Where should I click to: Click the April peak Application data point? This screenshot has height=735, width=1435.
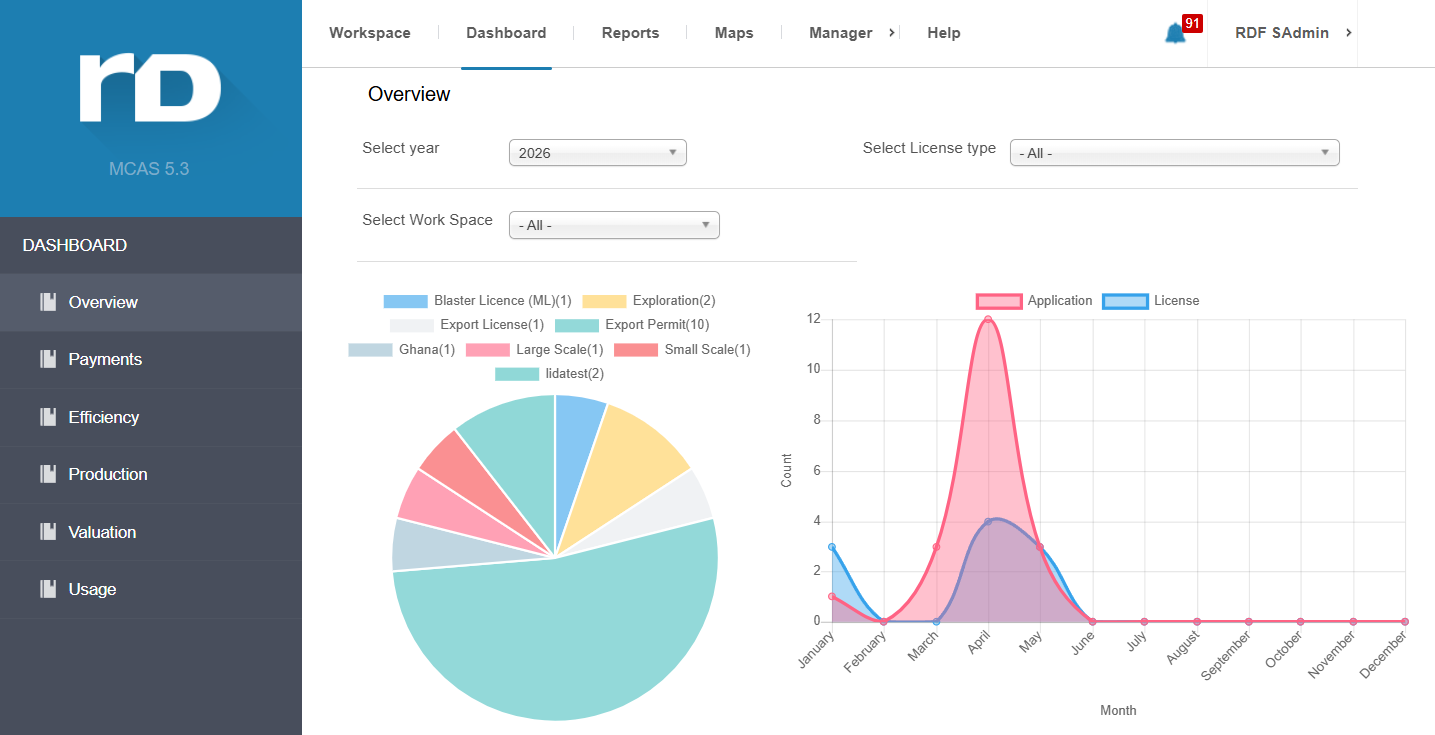pos(988,320)
